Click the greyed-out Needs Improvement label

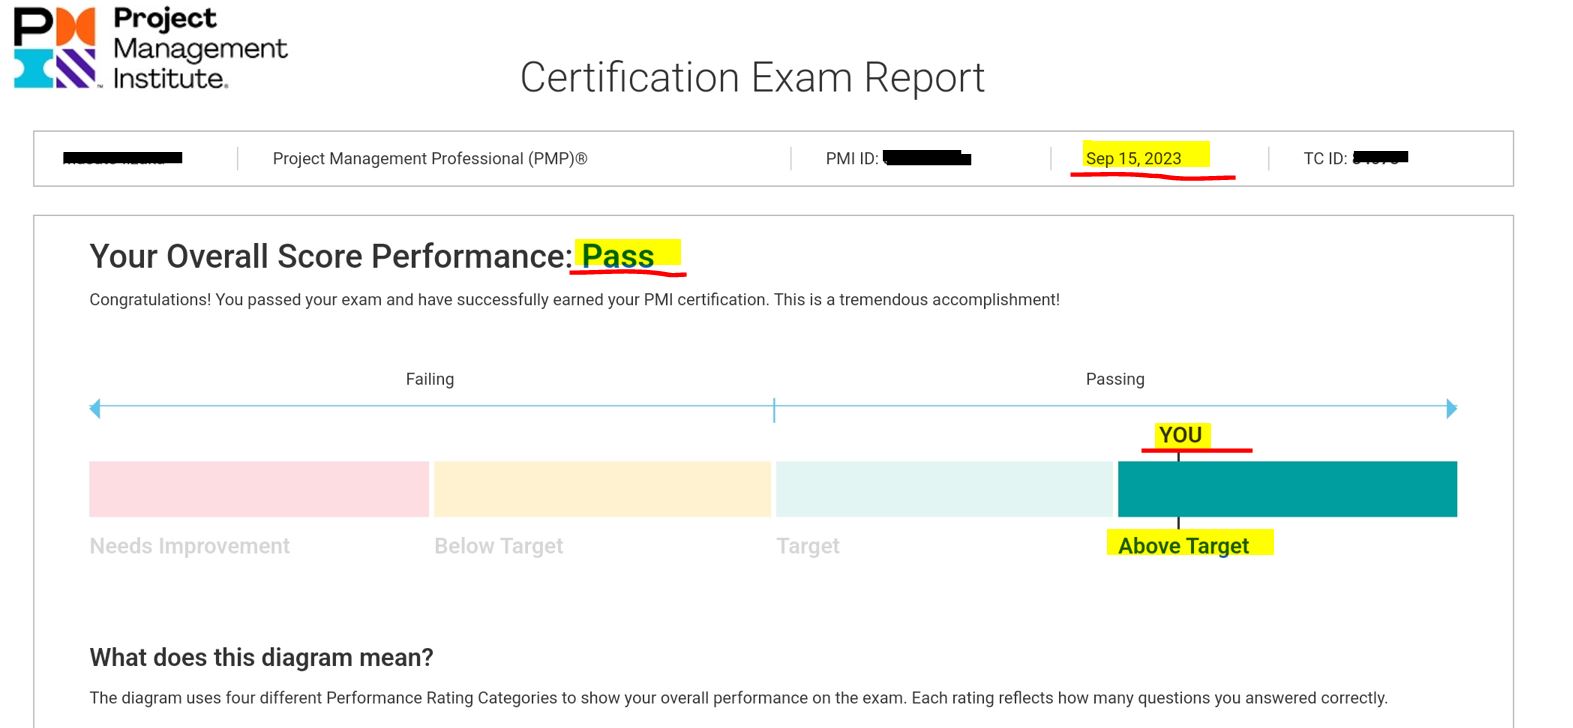[x=190, y=546]
